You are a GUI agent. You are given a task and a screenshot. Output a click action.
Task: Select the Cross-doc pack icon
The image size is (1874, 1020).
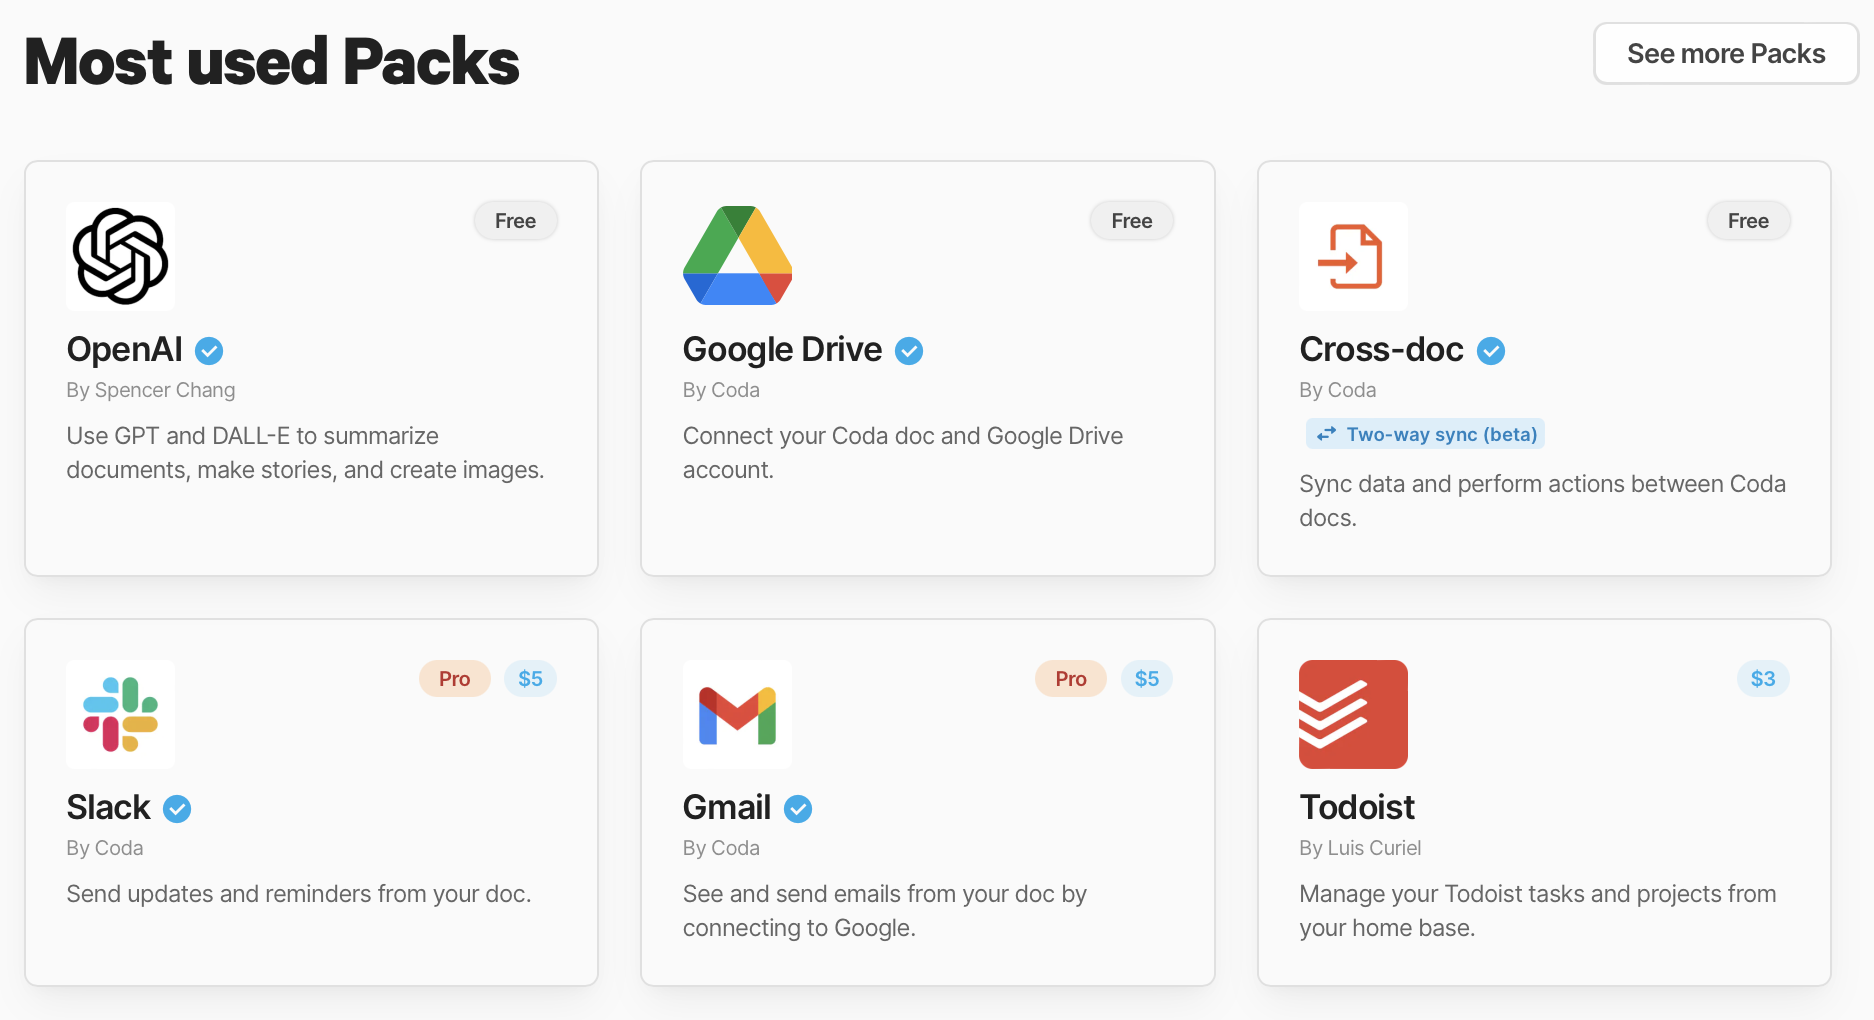(1353, 256)
